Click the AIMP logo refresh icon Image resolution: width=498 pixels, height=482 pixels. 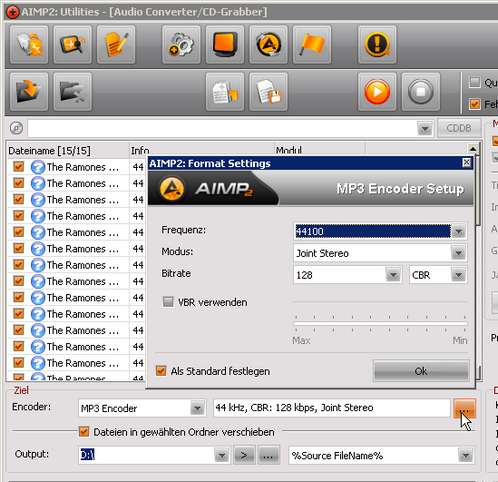[x=268, y=44]
